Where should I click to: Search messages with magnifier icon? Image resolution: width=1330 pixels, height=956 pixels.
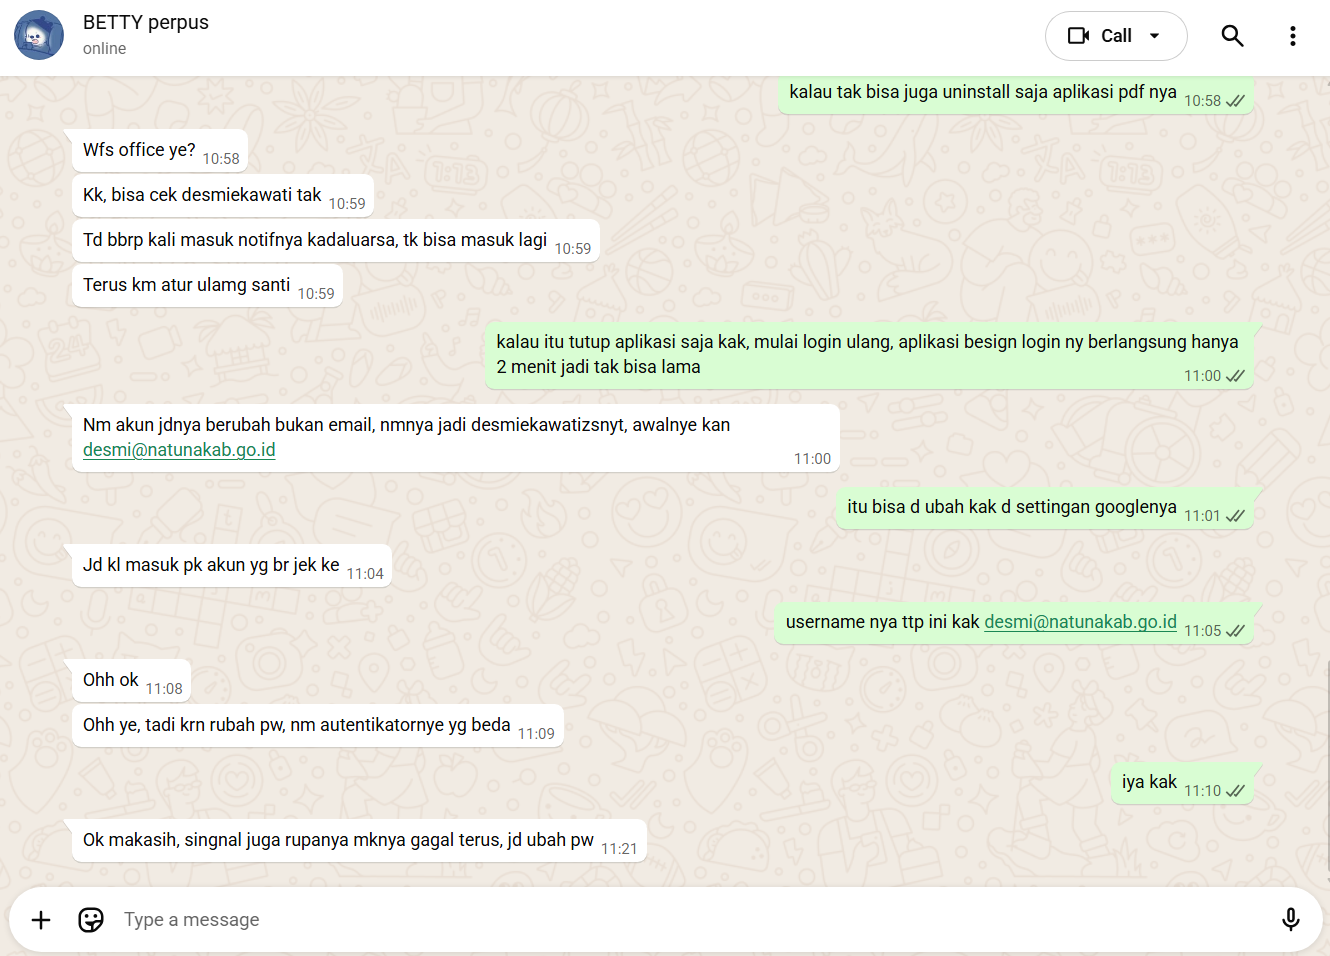point(1232,36)
